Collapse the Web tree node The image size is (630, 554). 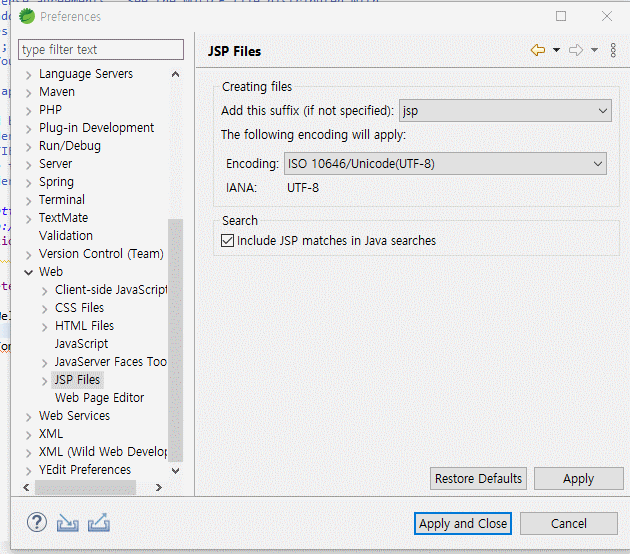tap(29, 272)
